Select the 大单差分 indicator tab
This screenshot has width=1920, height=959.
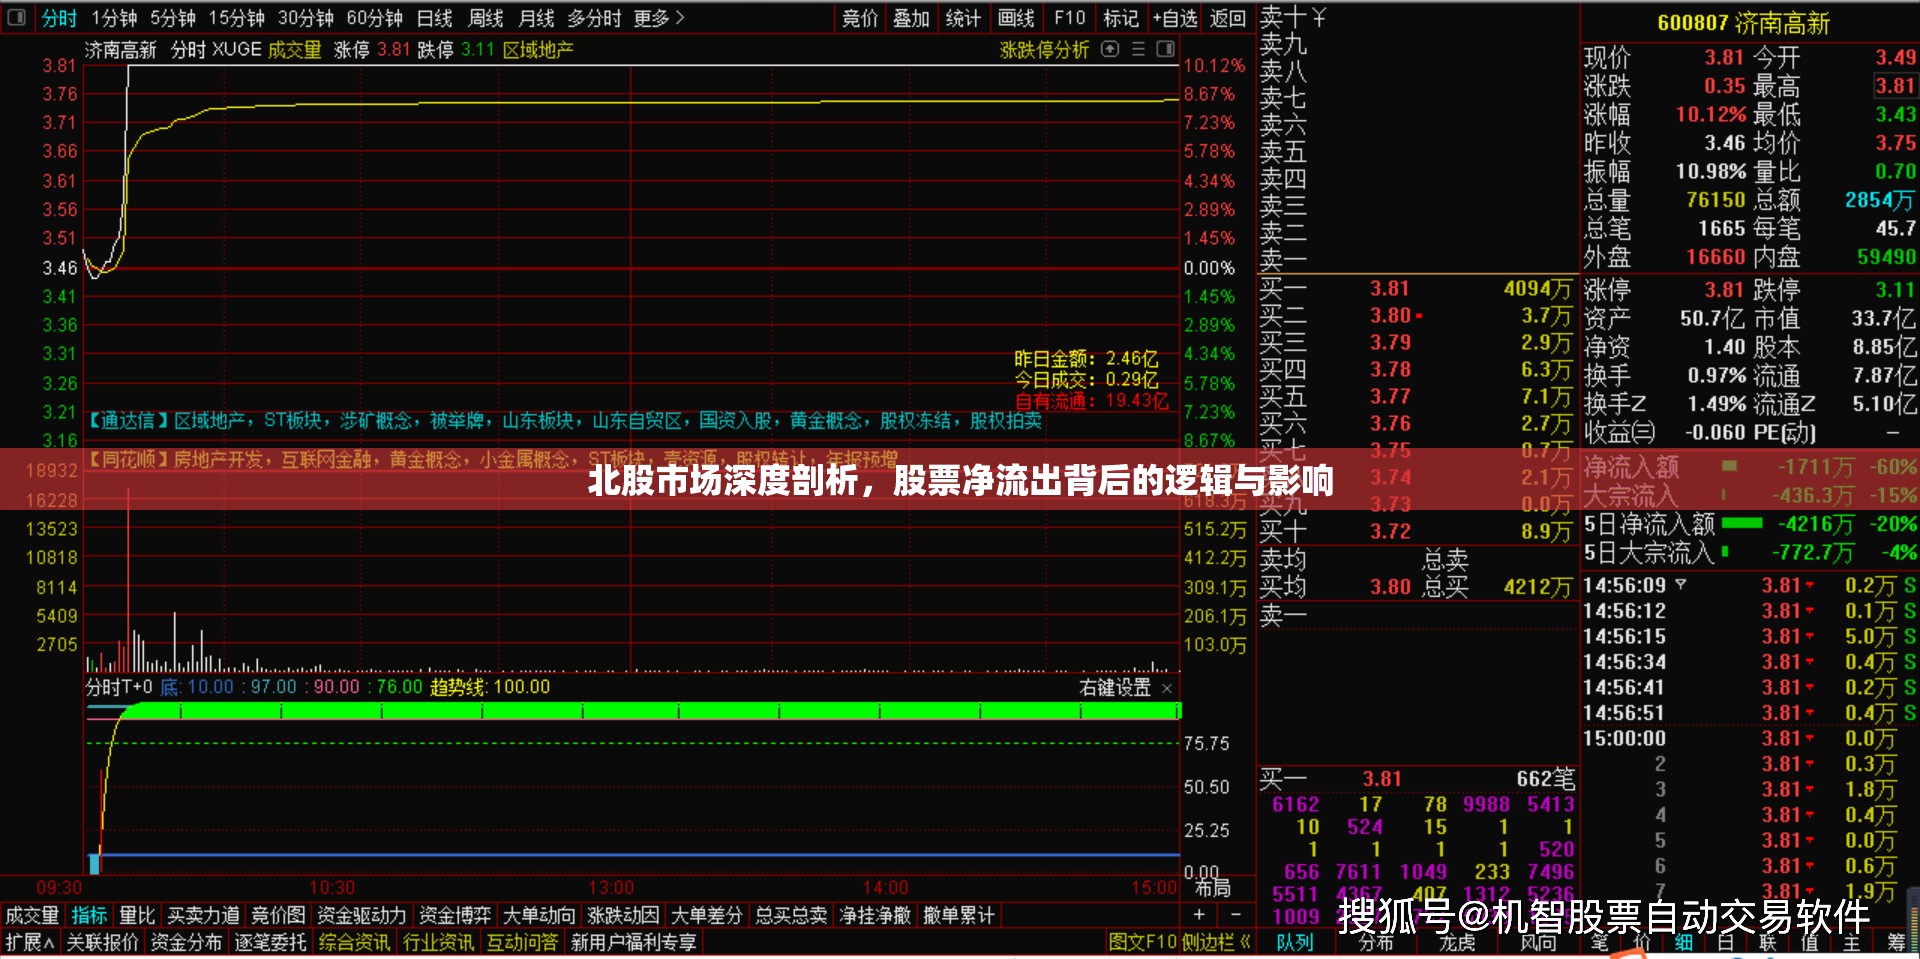click(707, 915)
